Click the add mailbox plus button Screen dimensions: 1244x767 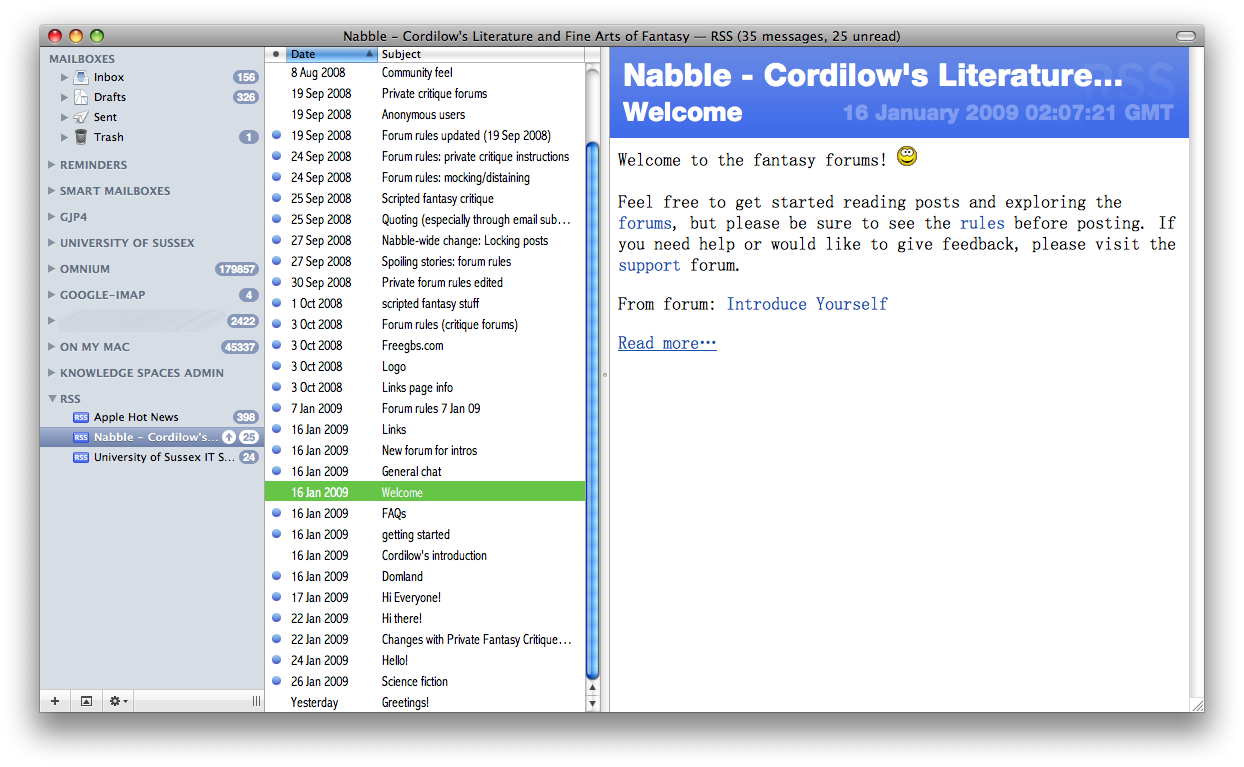tap(55, 701)
